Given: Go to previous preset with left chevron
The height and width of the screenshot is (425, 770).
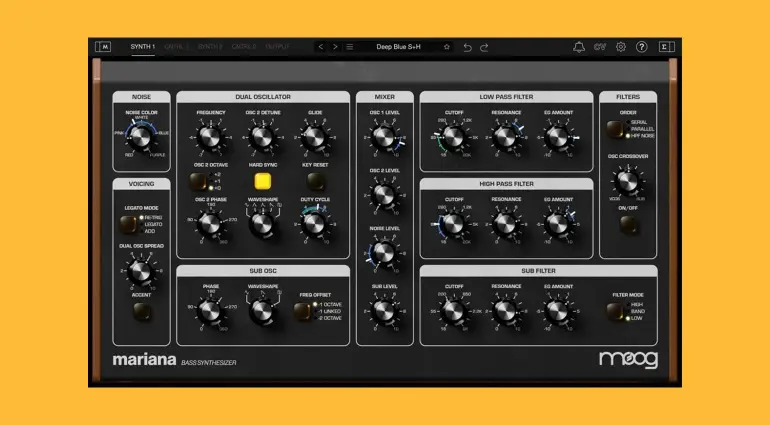Looking at the screenshot, I should [321, 47].
